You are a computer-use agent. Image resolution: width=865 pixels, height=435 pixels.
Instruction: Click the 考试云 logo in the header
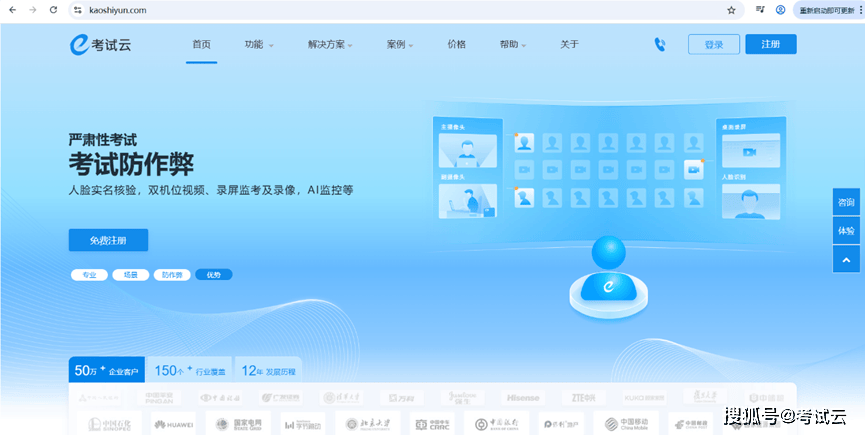(102, 45)
